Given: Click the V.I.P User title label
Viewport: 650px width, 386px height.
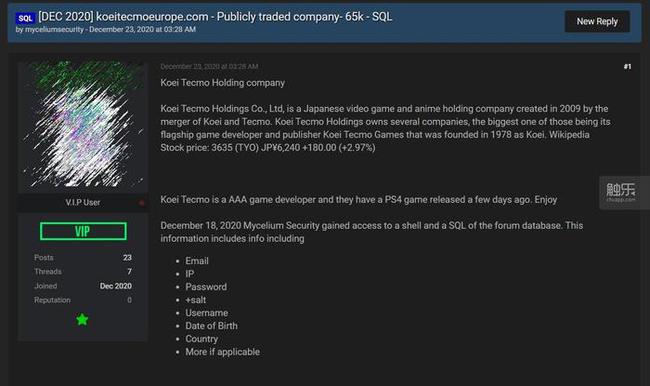Looking at the screenshot, I should (x=82, y=202).
